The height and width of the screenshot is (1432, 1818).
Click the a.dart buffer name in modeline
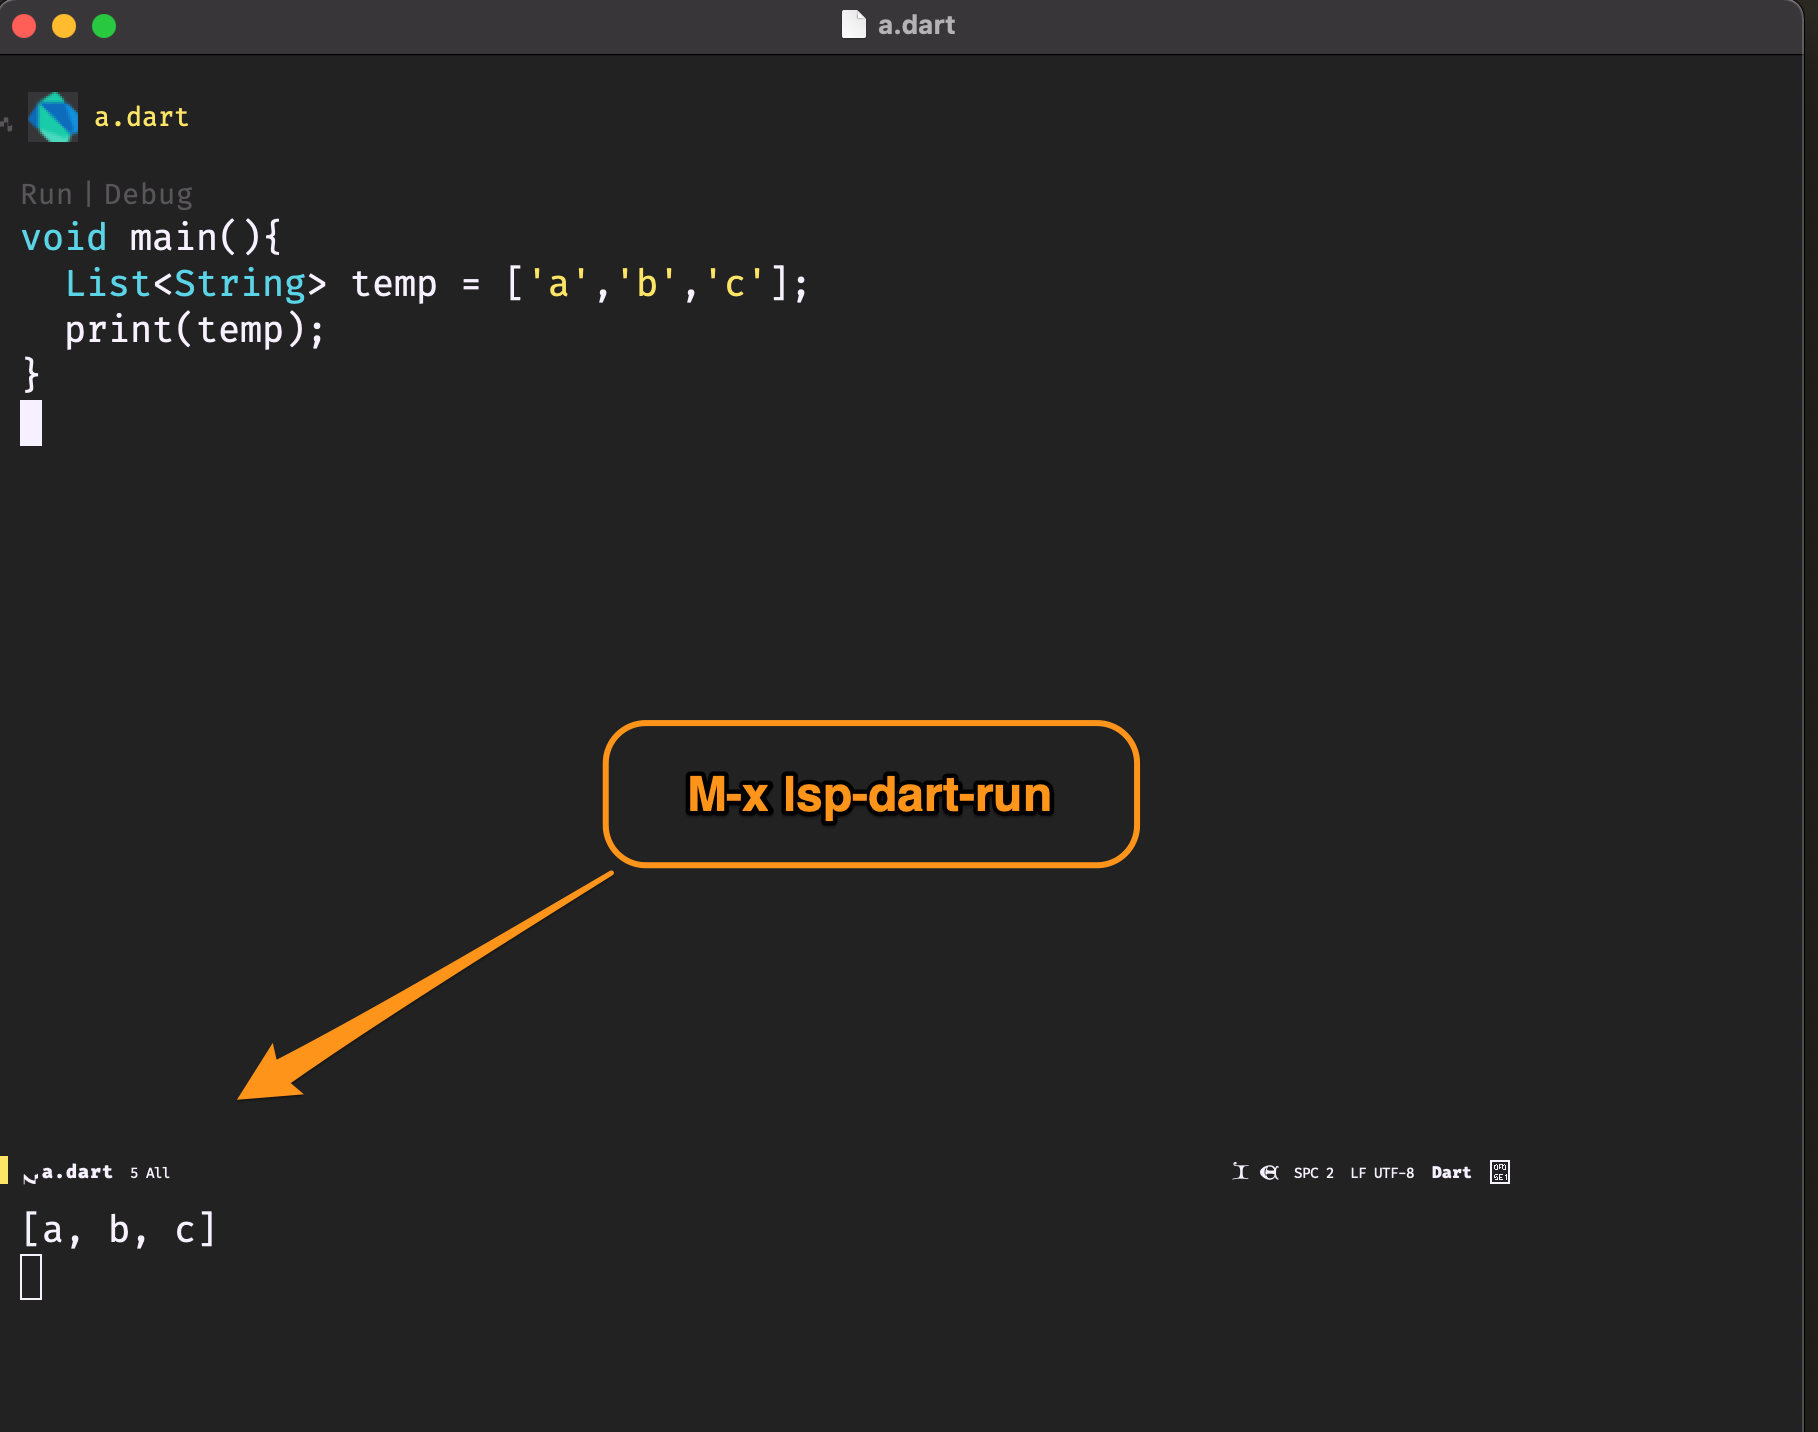coord(77,1172)
